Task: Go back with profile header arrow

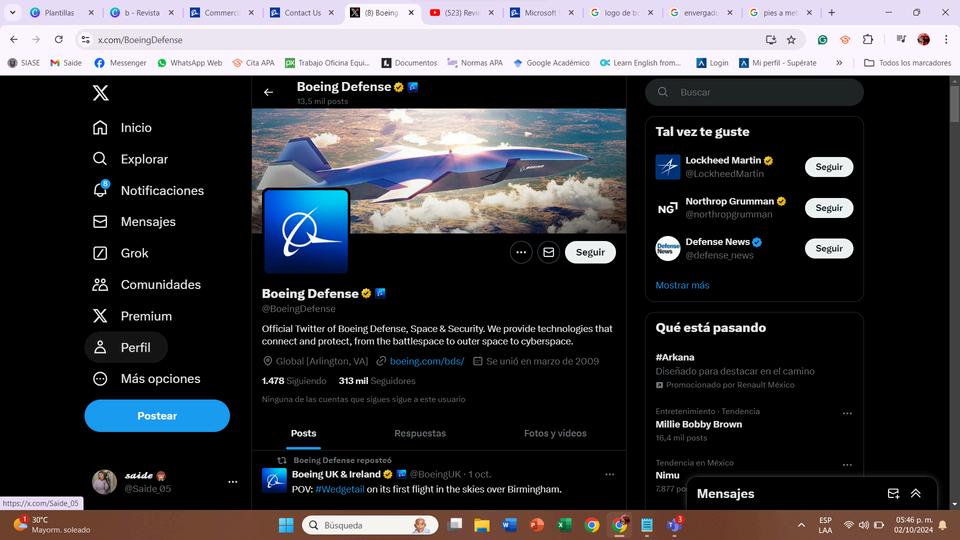Action: coord(268,92)
